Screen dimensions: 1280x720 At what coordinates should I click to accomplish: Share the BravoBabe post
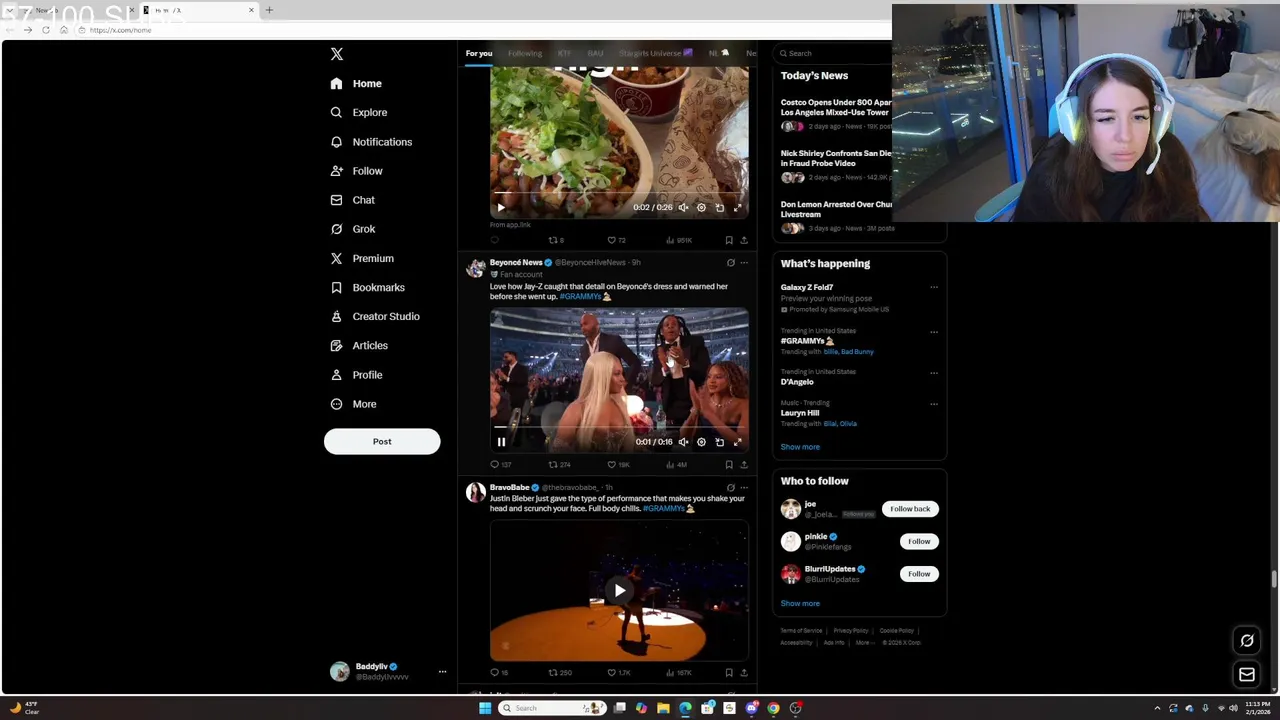click(743, 673)
